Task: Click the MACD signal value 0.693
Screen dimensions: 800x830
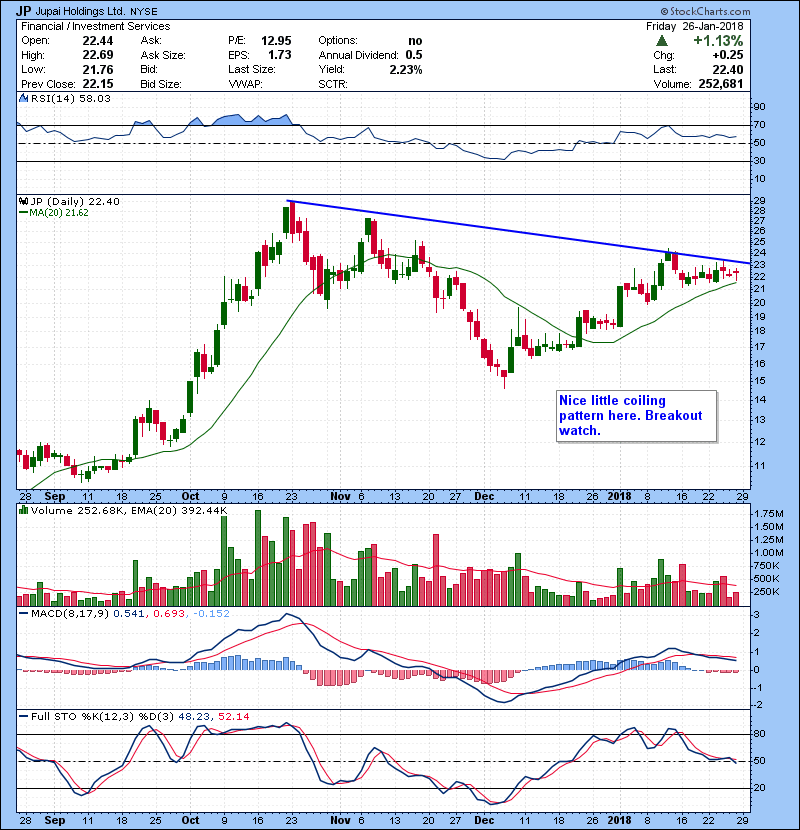Action: pos(169,614)
